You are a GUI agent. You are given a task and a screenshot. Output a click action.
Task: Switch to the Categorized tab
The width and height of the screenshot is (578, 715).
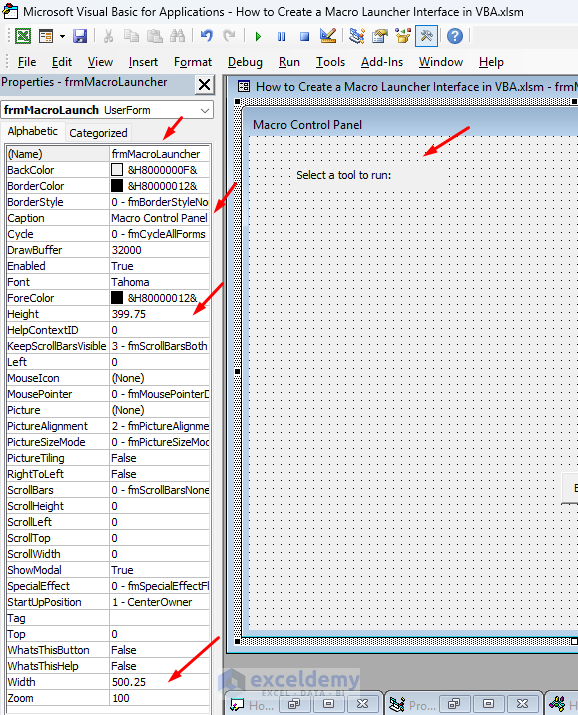click(98, 133)
